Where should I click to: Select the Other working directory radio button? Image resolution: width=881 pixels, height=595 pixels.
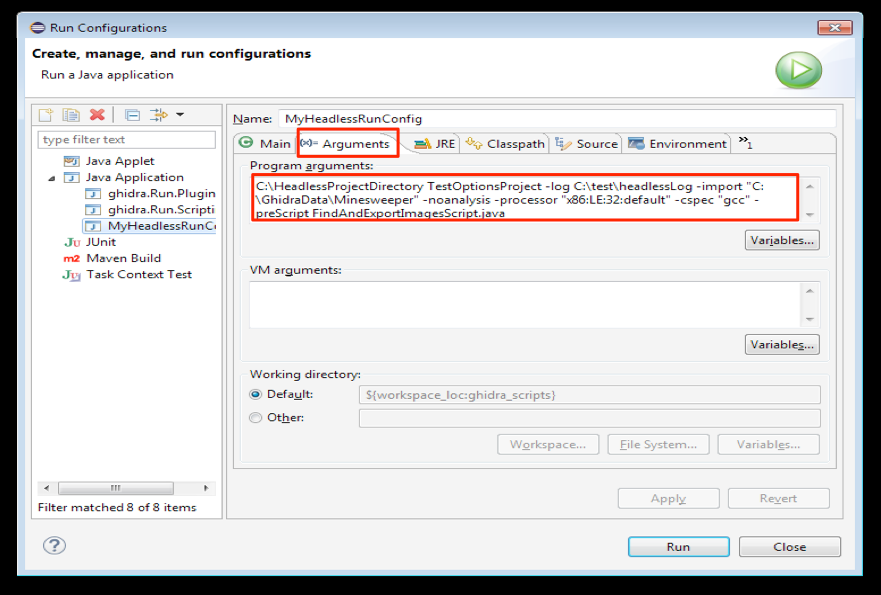(x=256, y=418)
